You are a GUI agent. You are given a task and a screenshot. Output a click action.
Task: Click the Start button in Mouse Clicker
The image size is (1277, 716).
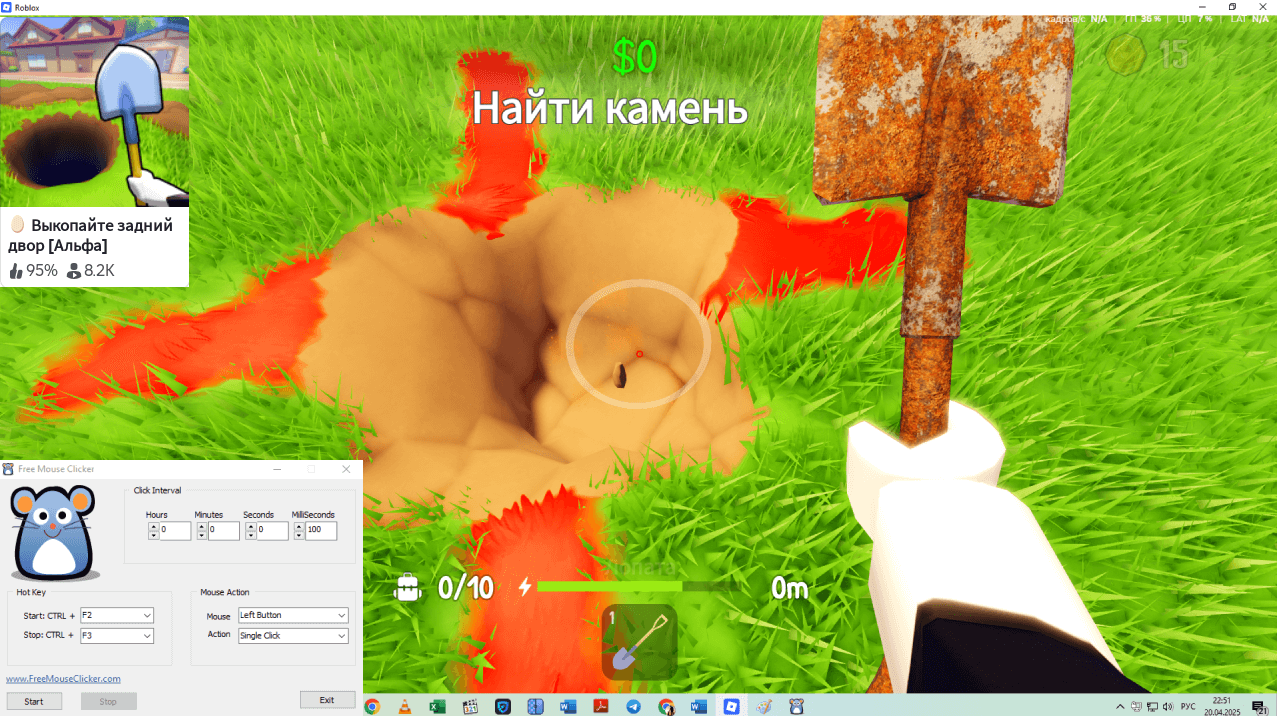click(34, 701)
